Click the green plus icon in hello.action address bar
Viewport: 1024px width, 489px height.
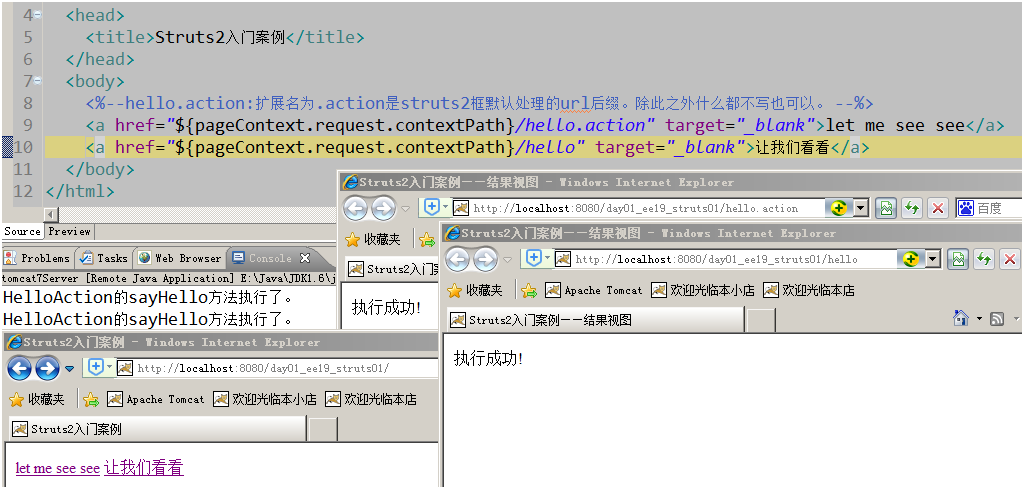(x=840, y=208)
